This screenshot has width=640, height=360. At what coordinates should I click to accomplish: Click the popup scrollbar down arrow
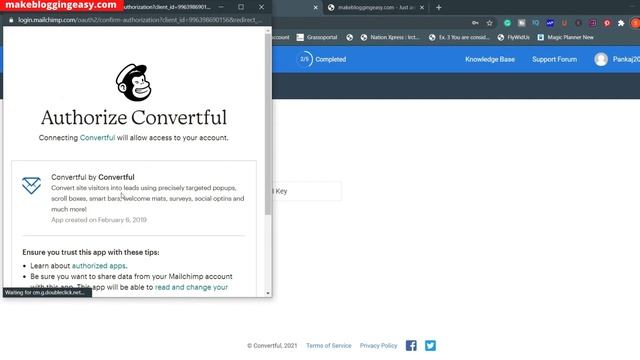tap(268, 293)
